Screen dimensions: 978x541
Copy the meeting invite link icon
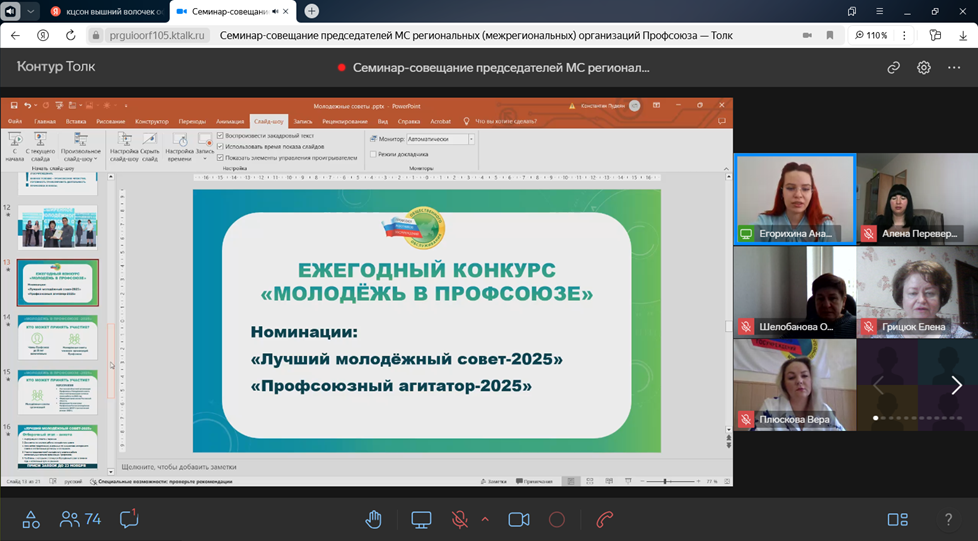tap(894, 67)
